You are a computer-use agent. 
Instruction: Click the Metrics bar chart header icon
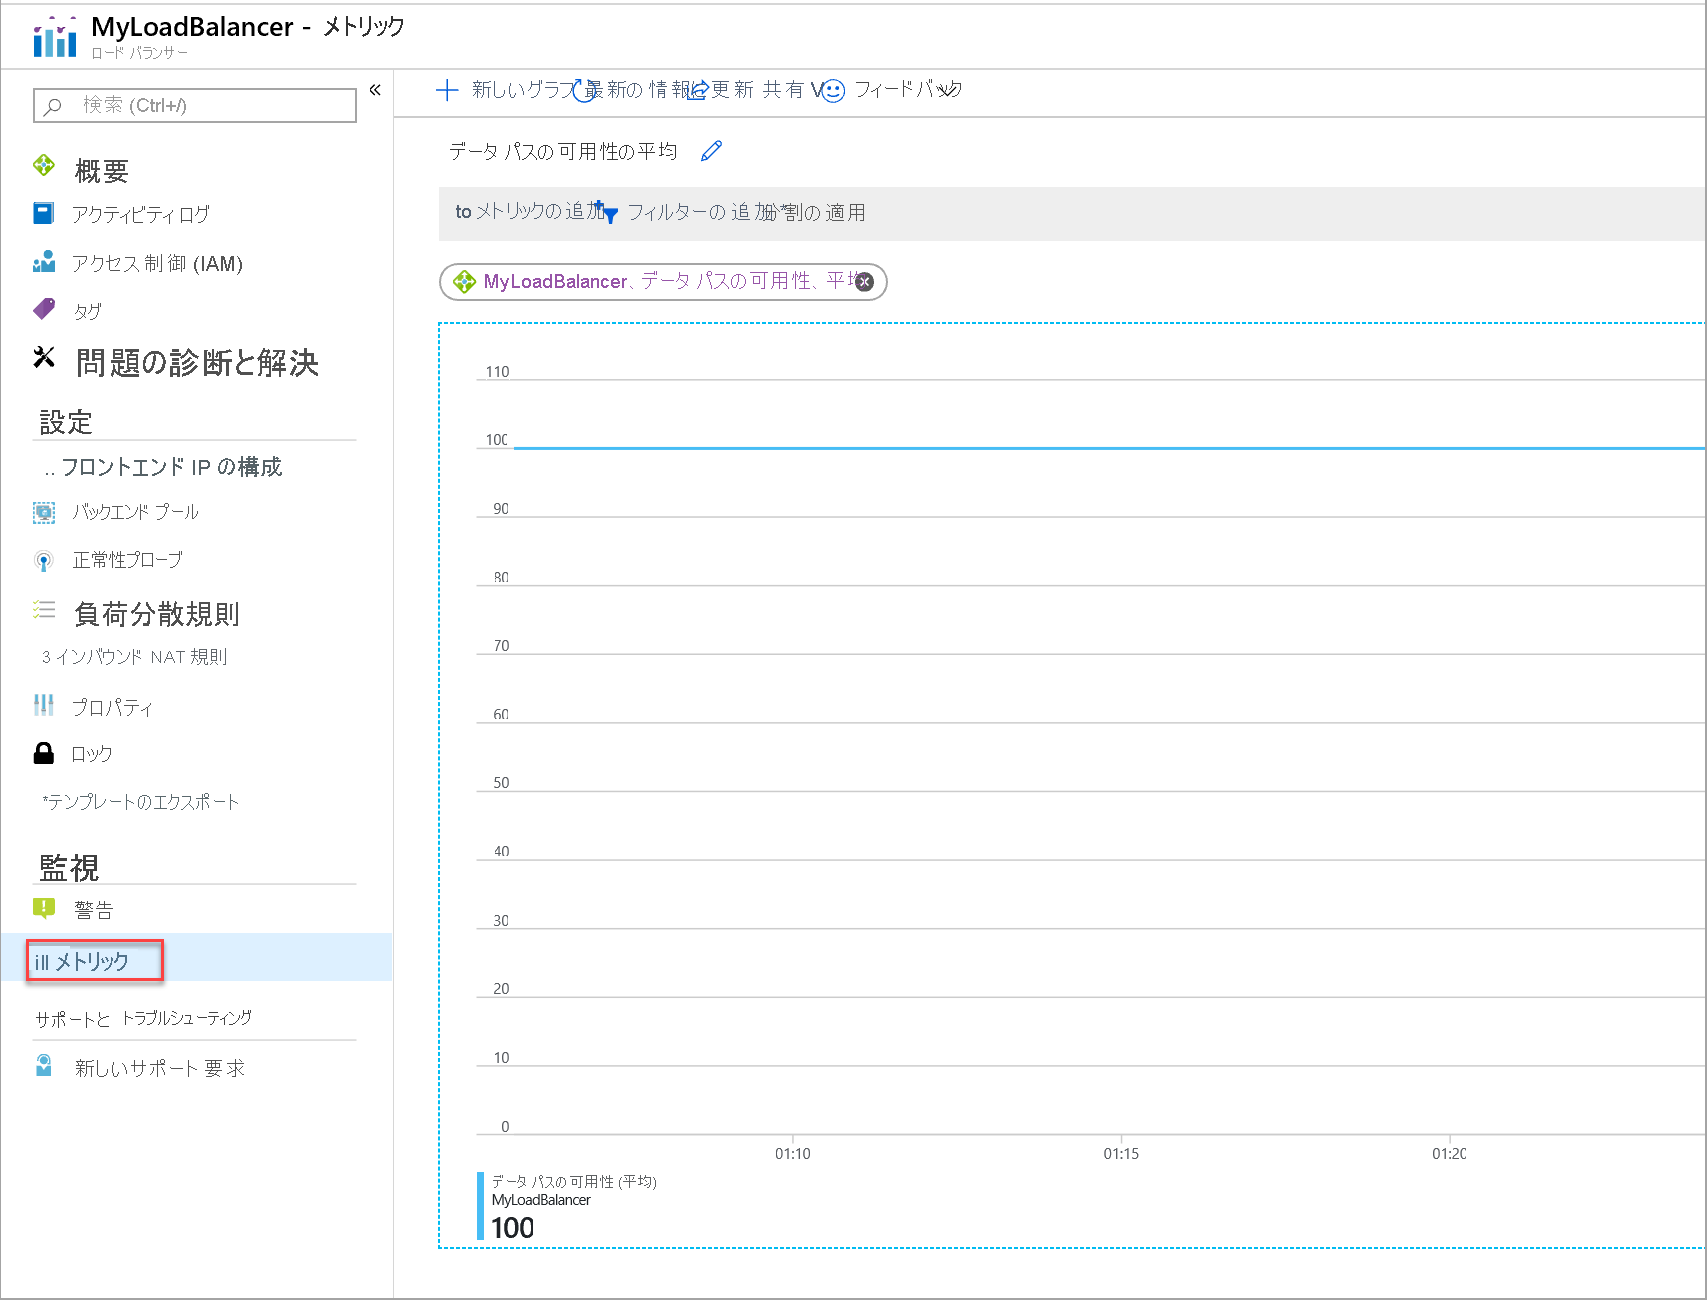pyautogui.click(x=55, y=36)
